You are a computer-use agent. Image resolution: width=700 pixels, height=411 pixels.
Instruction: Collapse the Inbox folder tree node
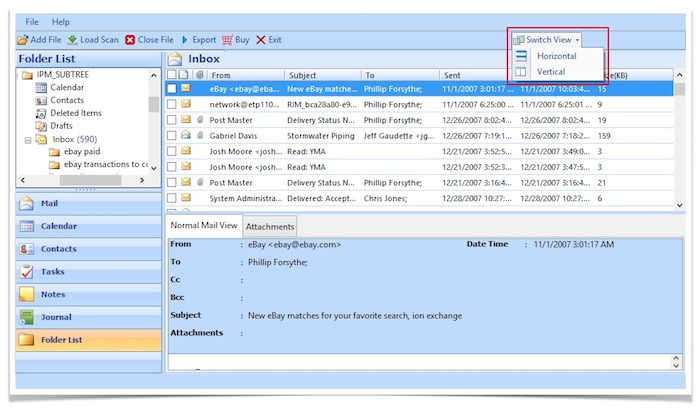click(27, 140)
